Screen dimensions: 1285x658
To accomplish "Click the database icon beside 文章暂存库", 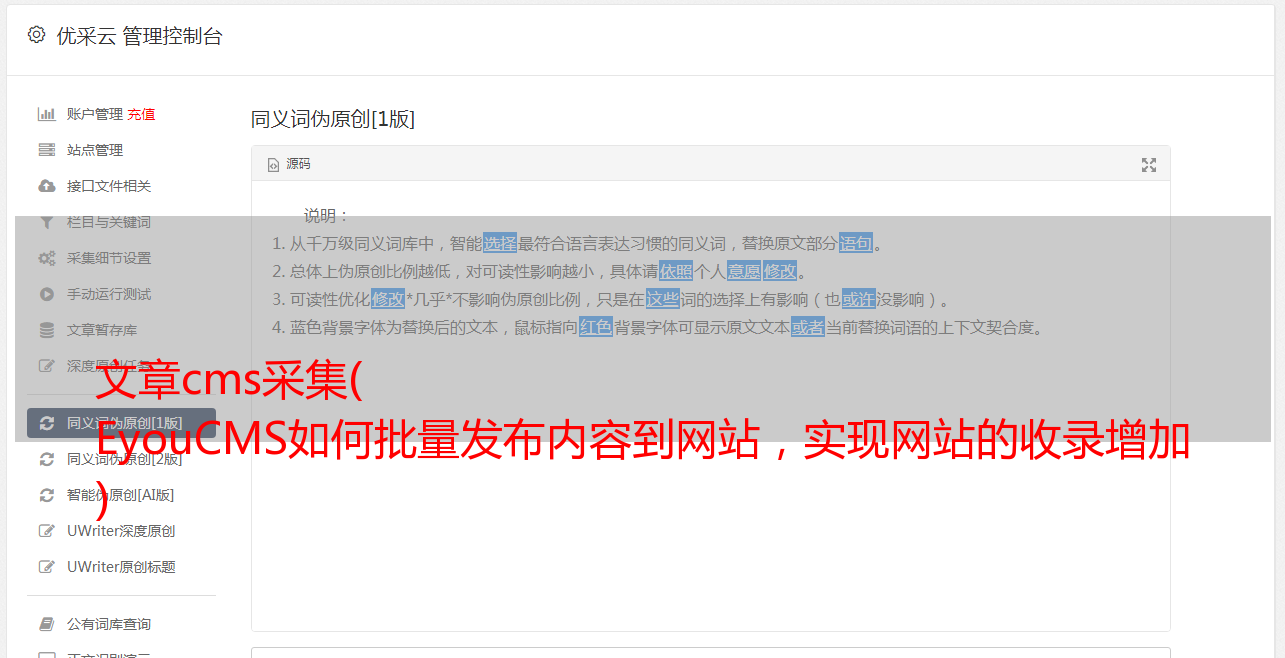I will coord(46,330).
